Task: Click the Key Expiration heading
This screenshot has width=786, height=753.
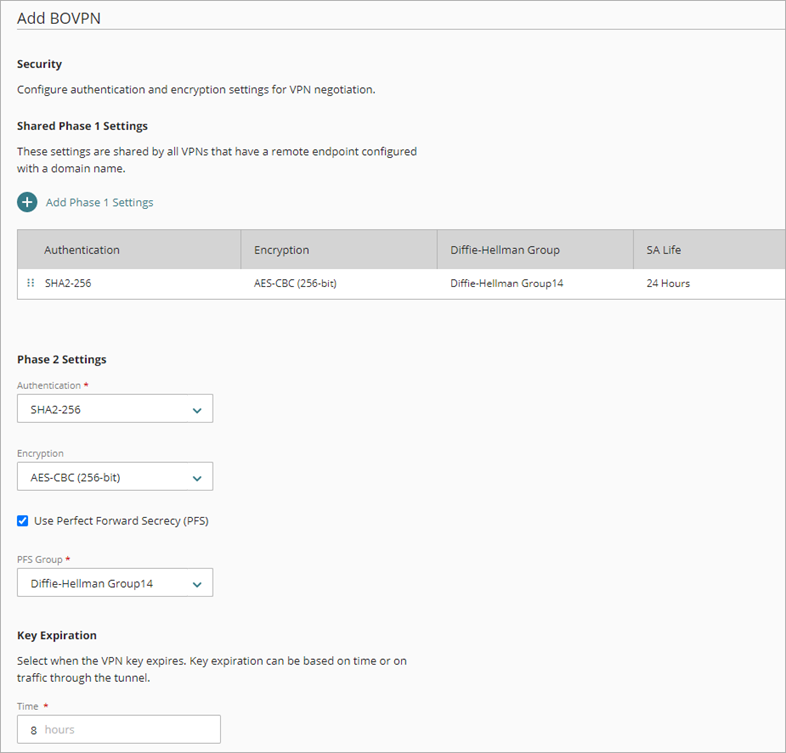Action: coord(57,635)
